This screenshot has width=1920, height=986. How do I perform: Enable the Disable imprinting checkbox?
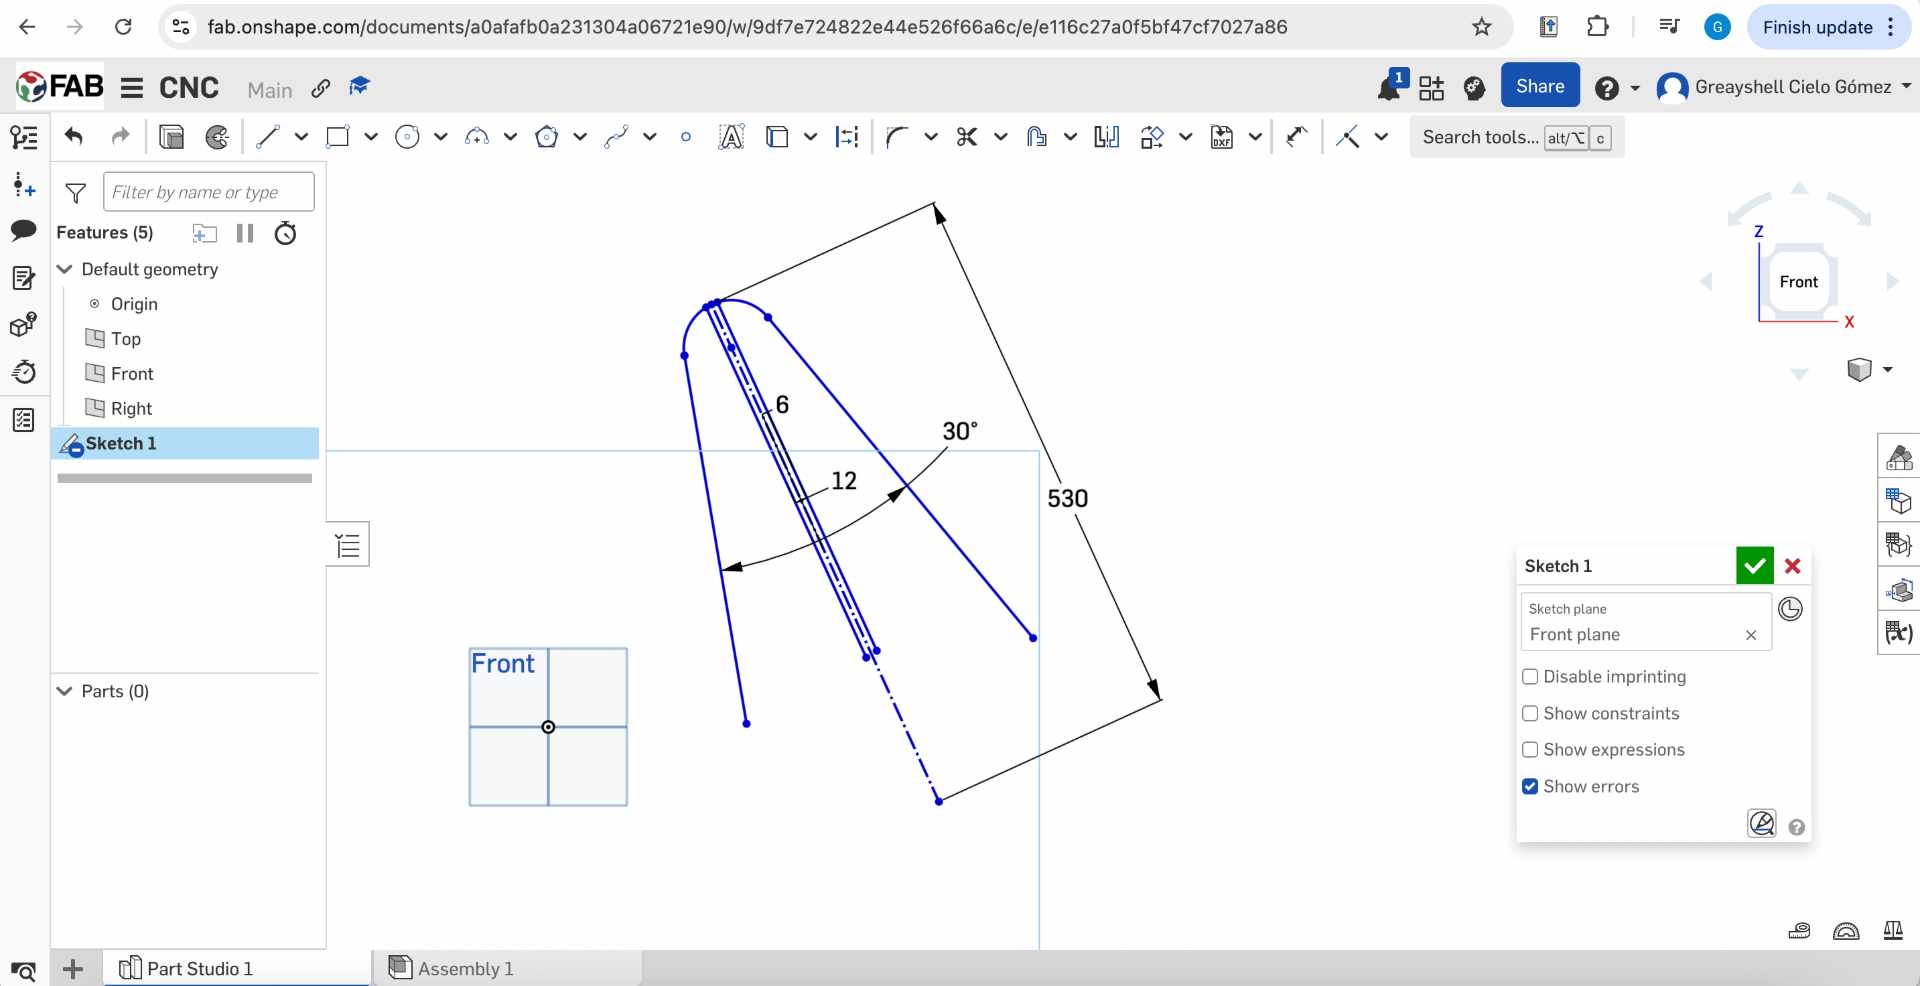point(1530,677)
